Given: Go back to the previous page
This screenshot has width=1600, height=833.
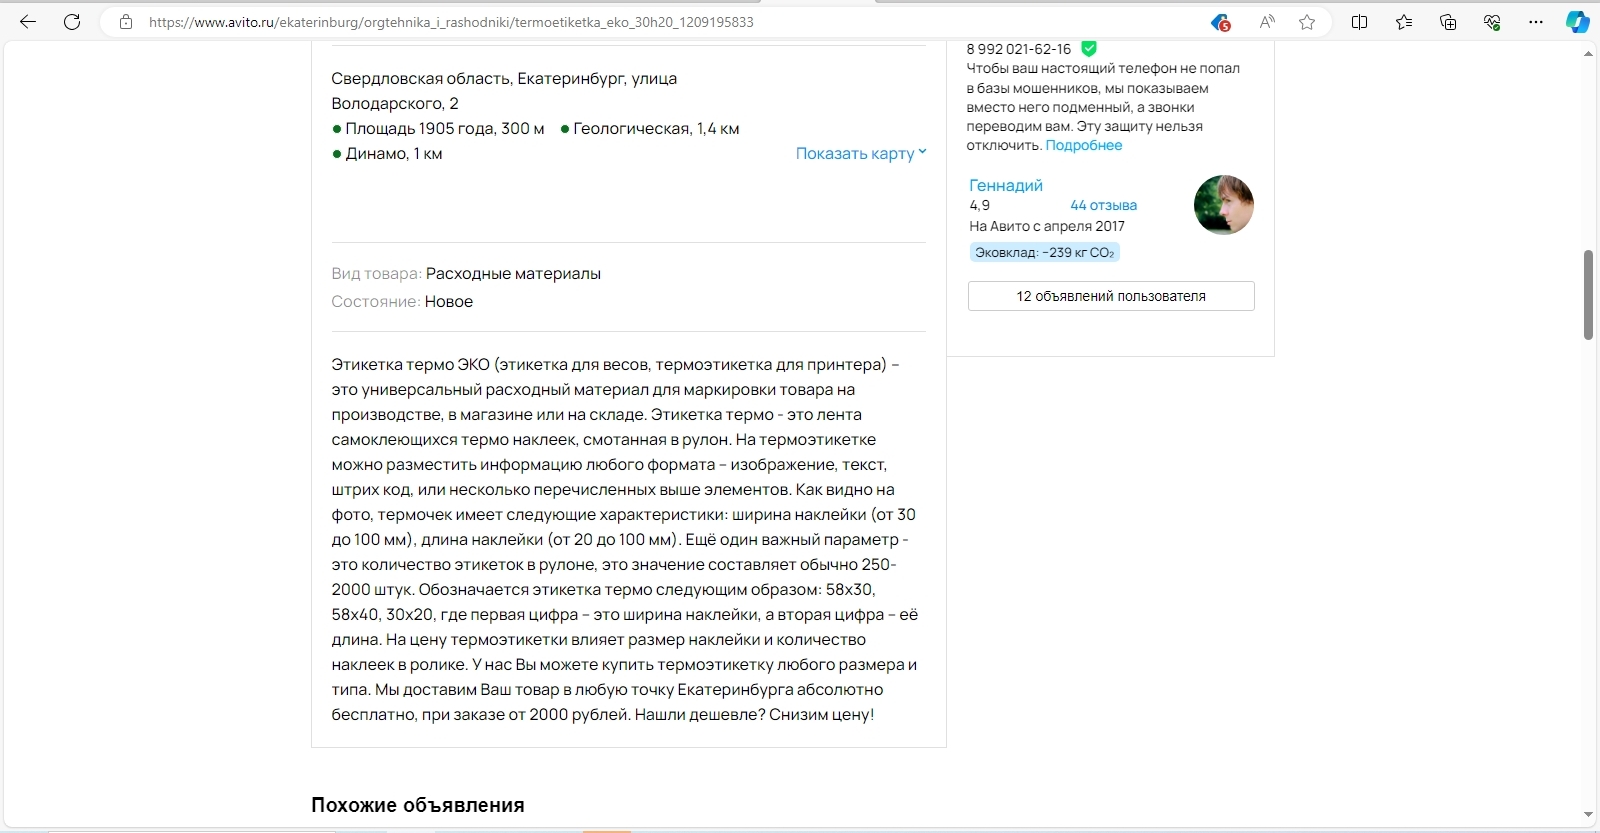Looking at the screenshot, I should tap(28, 22).
